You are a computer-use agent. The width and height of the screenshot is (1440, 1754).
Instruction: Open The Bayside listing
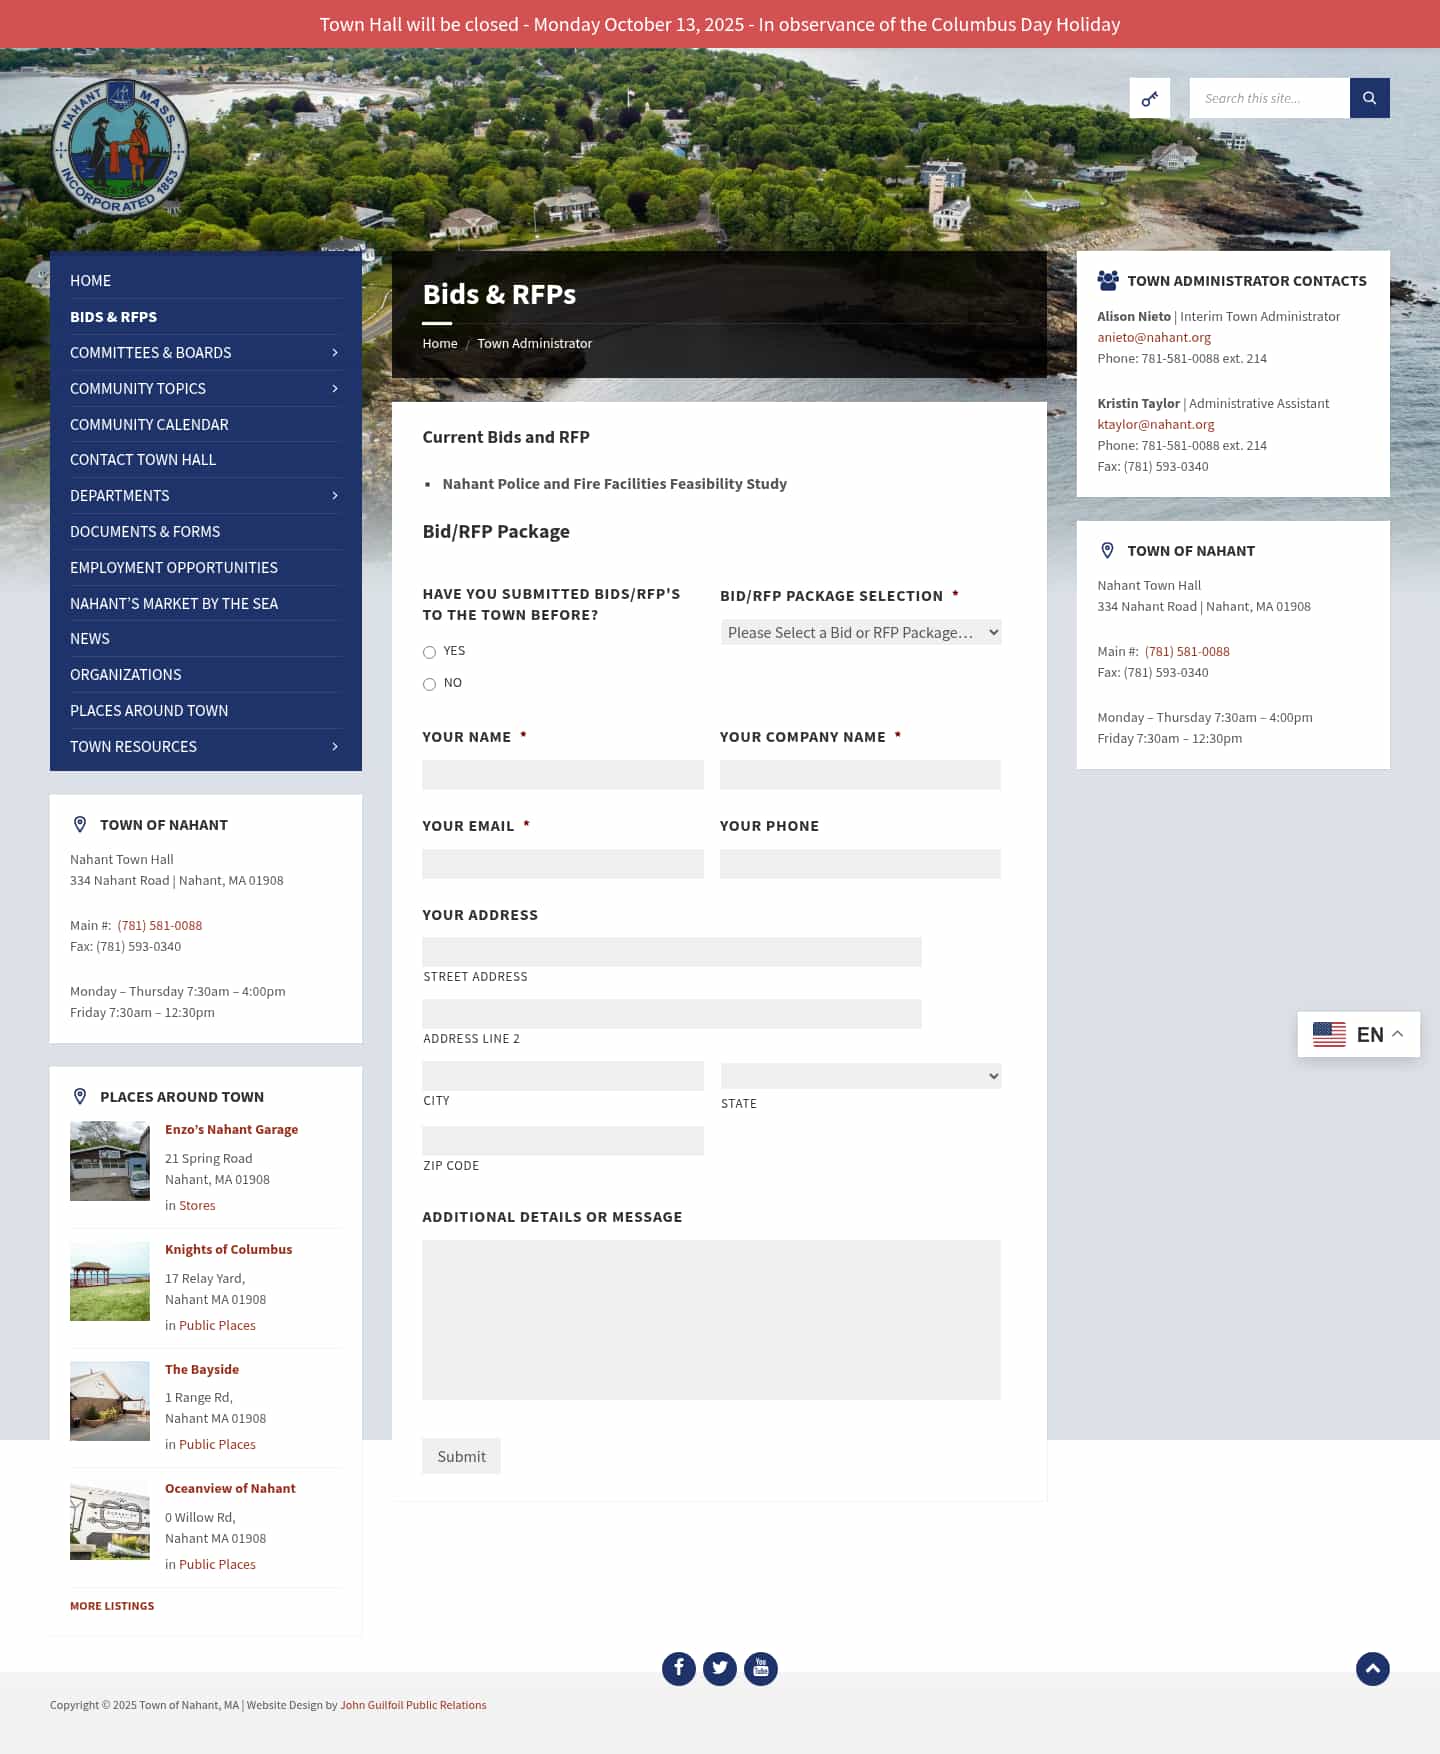point(202,1370)
